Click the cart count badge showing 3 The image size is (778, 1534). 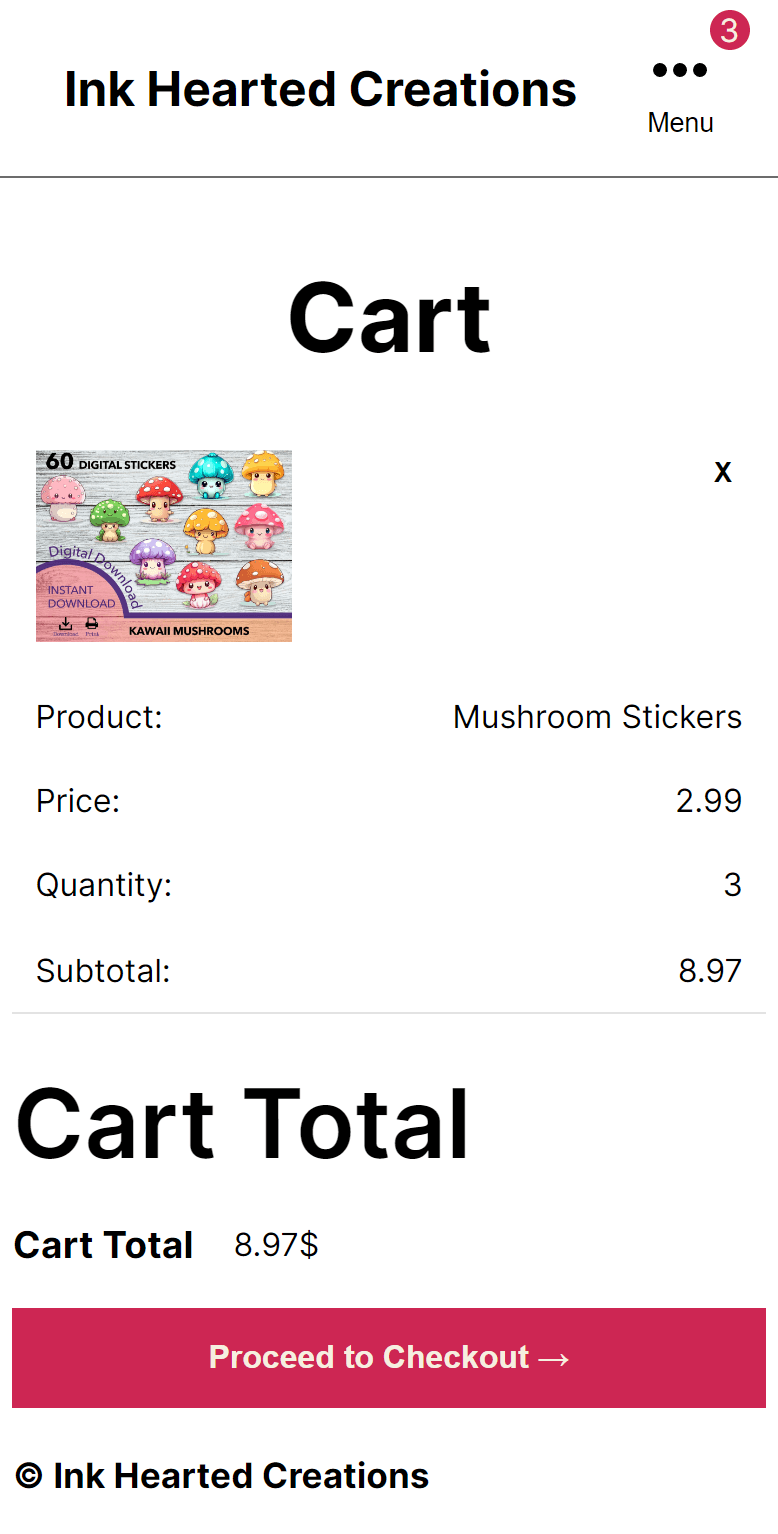(729, 31)
